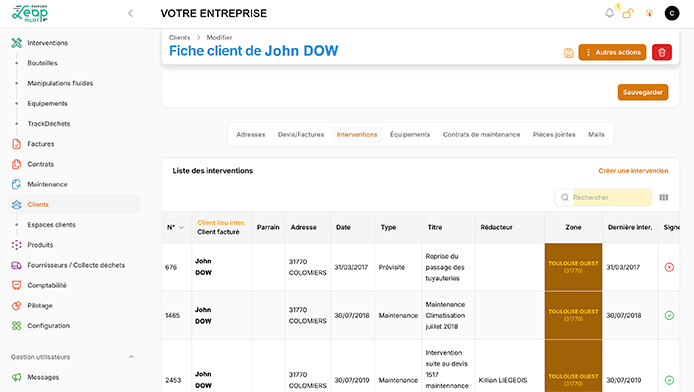Sort by N° column arrow
This screenshot has height=392, width=694.
coord(181,227)
